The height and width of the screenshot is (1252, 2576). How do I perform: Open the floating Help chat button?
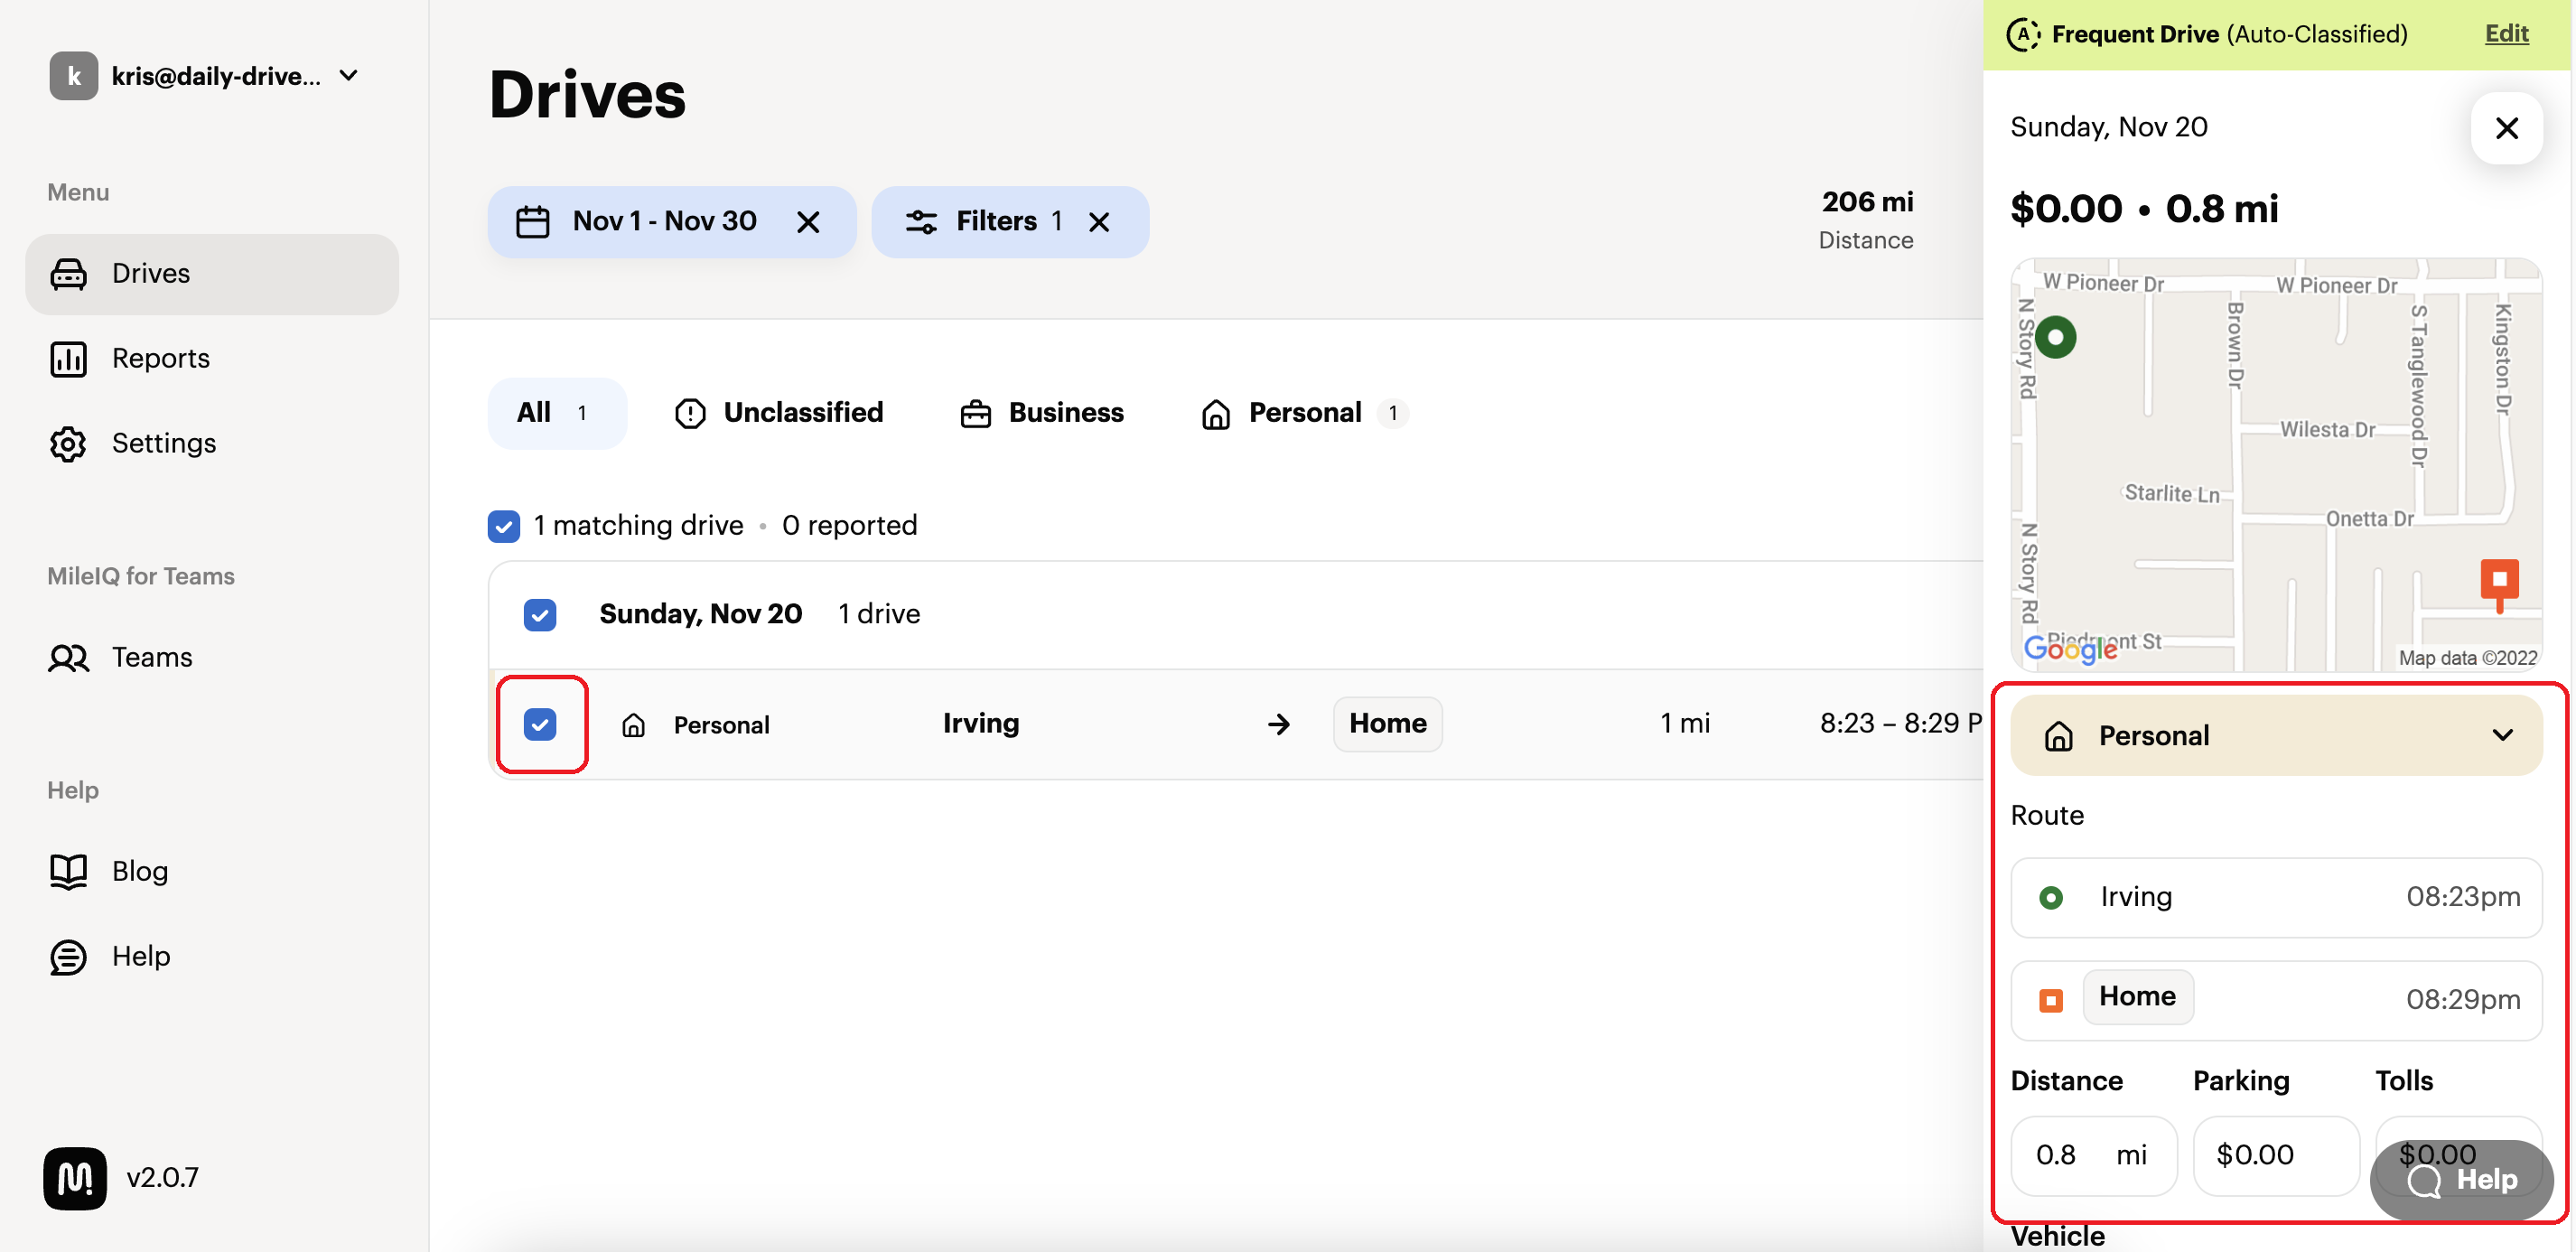click(2461, 1180)
